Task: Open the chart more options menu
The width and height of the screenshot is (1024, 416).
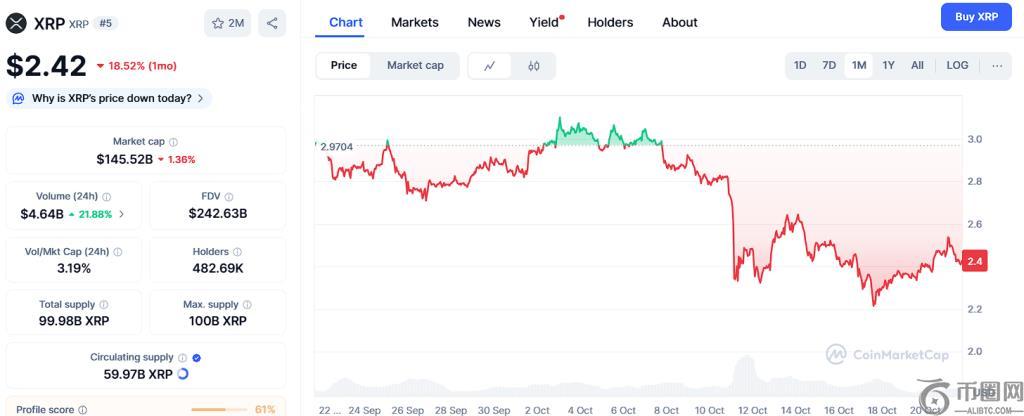Action: (x=997, y=66)
